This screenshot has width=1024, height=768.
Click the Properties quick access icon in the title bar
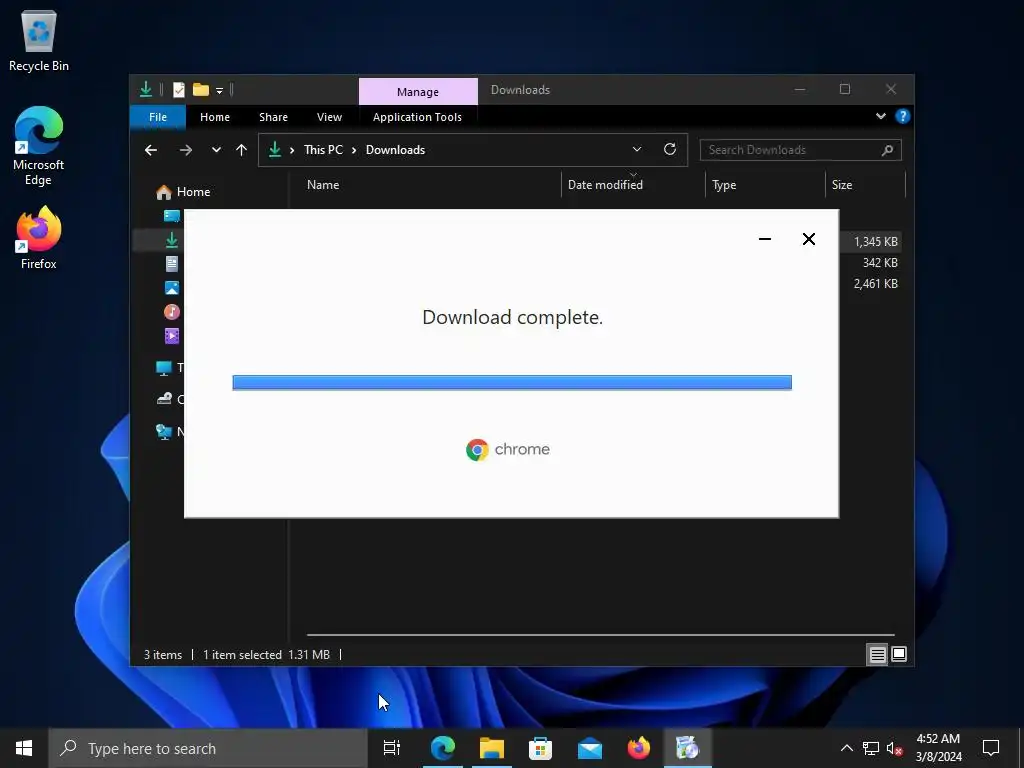(x=178, y=89)
